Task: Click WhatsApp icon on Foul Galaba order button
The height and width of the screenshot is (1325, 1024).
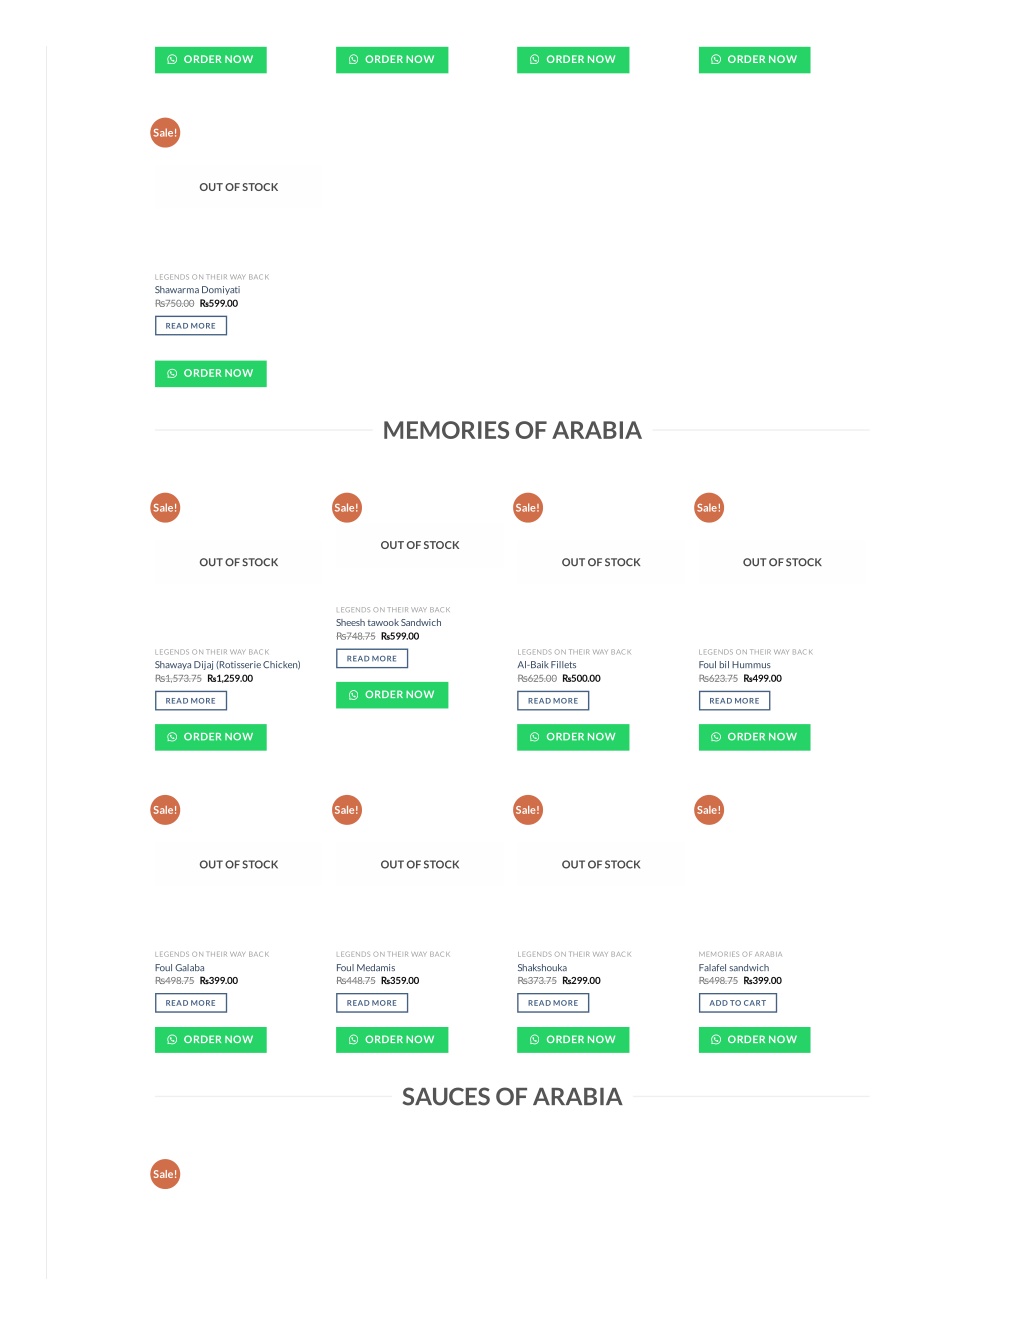Action: (x=172, y=1040)
